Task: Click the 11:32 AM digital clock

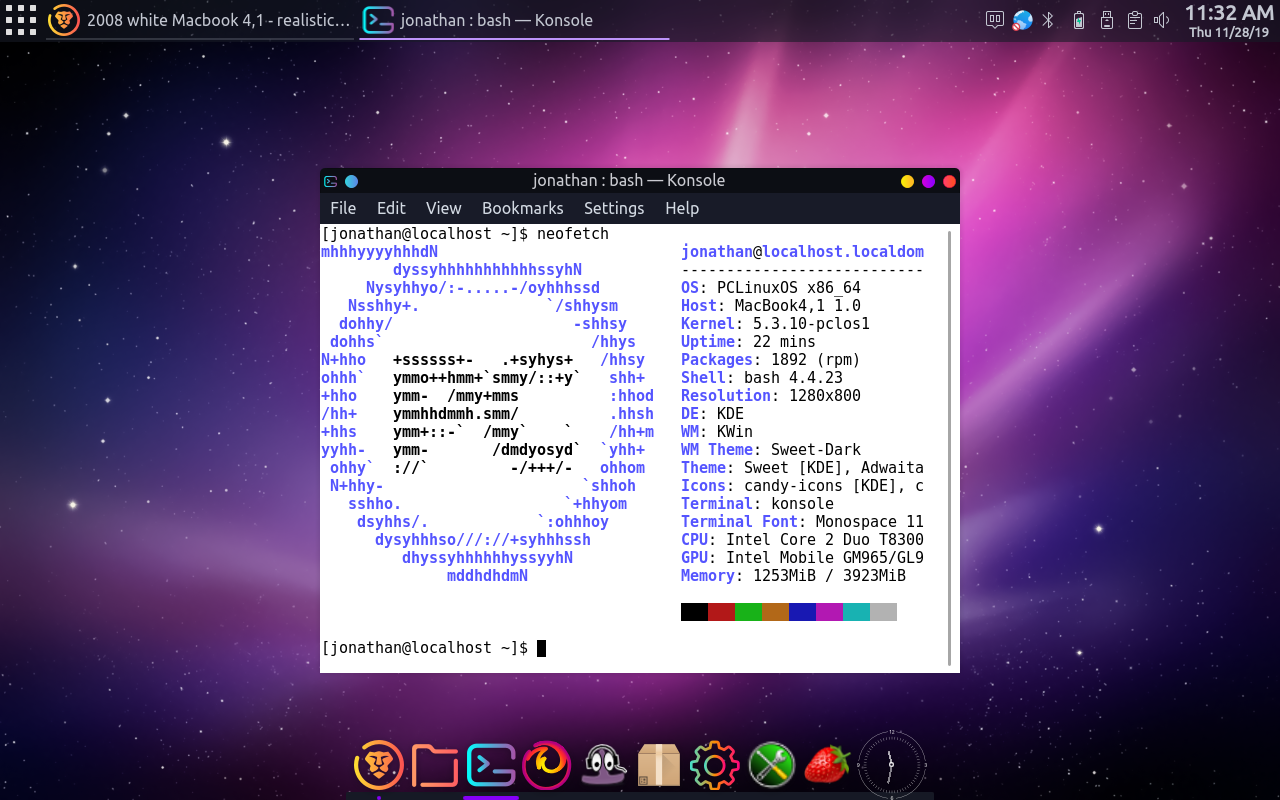Action: pos(1229,13)
